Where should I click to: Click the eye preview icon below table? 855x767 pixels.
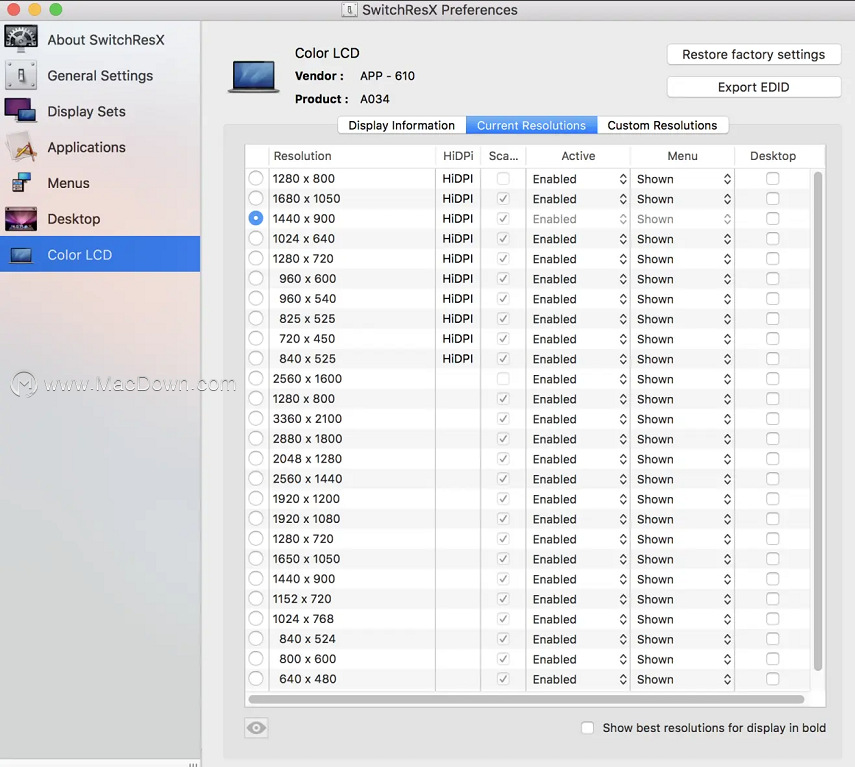point(256,728)
